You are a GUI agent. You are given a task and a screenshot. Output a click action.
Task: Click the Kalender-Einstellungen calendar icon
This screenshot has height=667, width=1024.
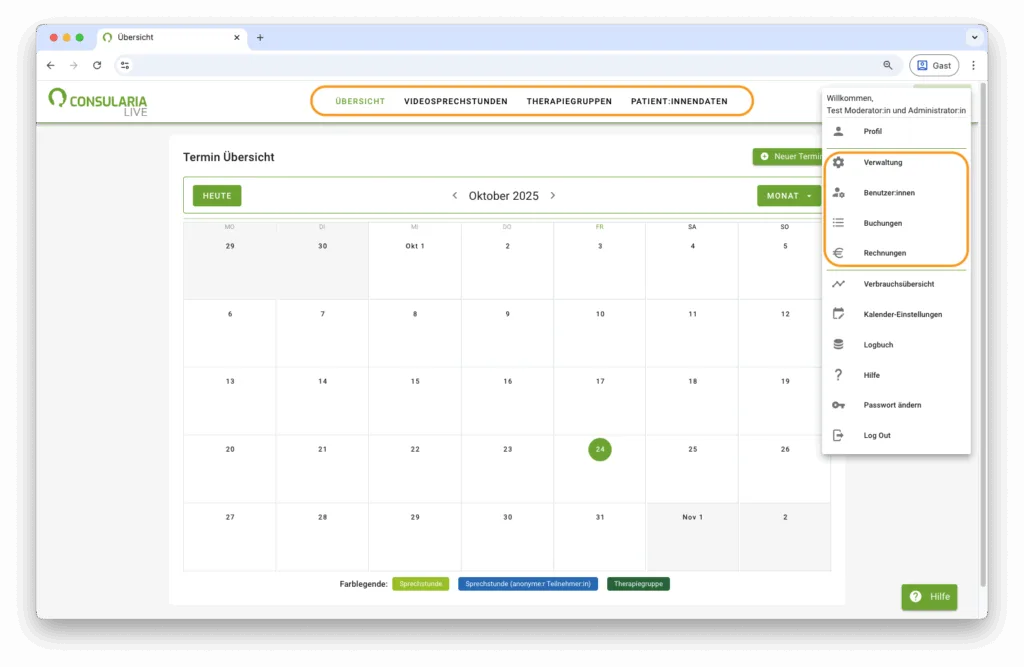click(x=839, y=314)
